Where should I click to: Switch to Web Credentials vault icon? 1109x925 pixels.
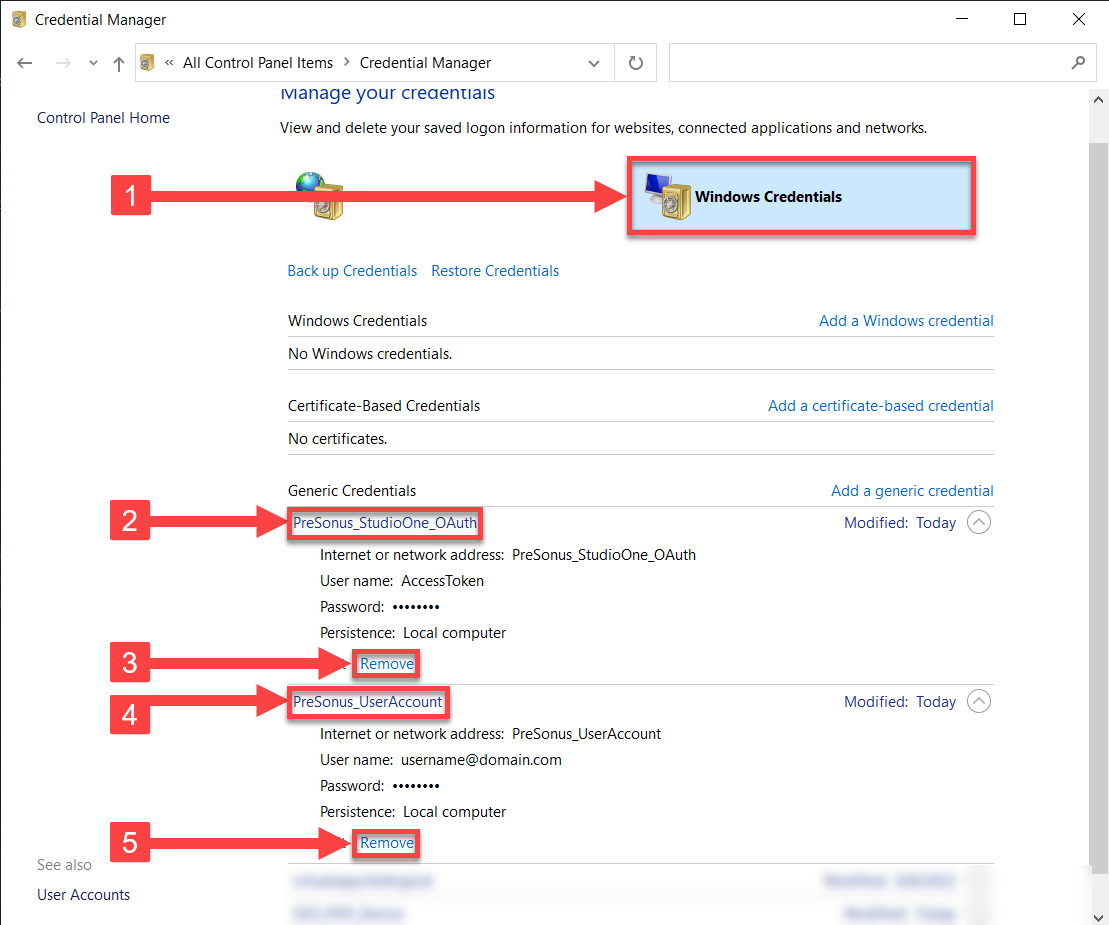[x=320, y=196]
